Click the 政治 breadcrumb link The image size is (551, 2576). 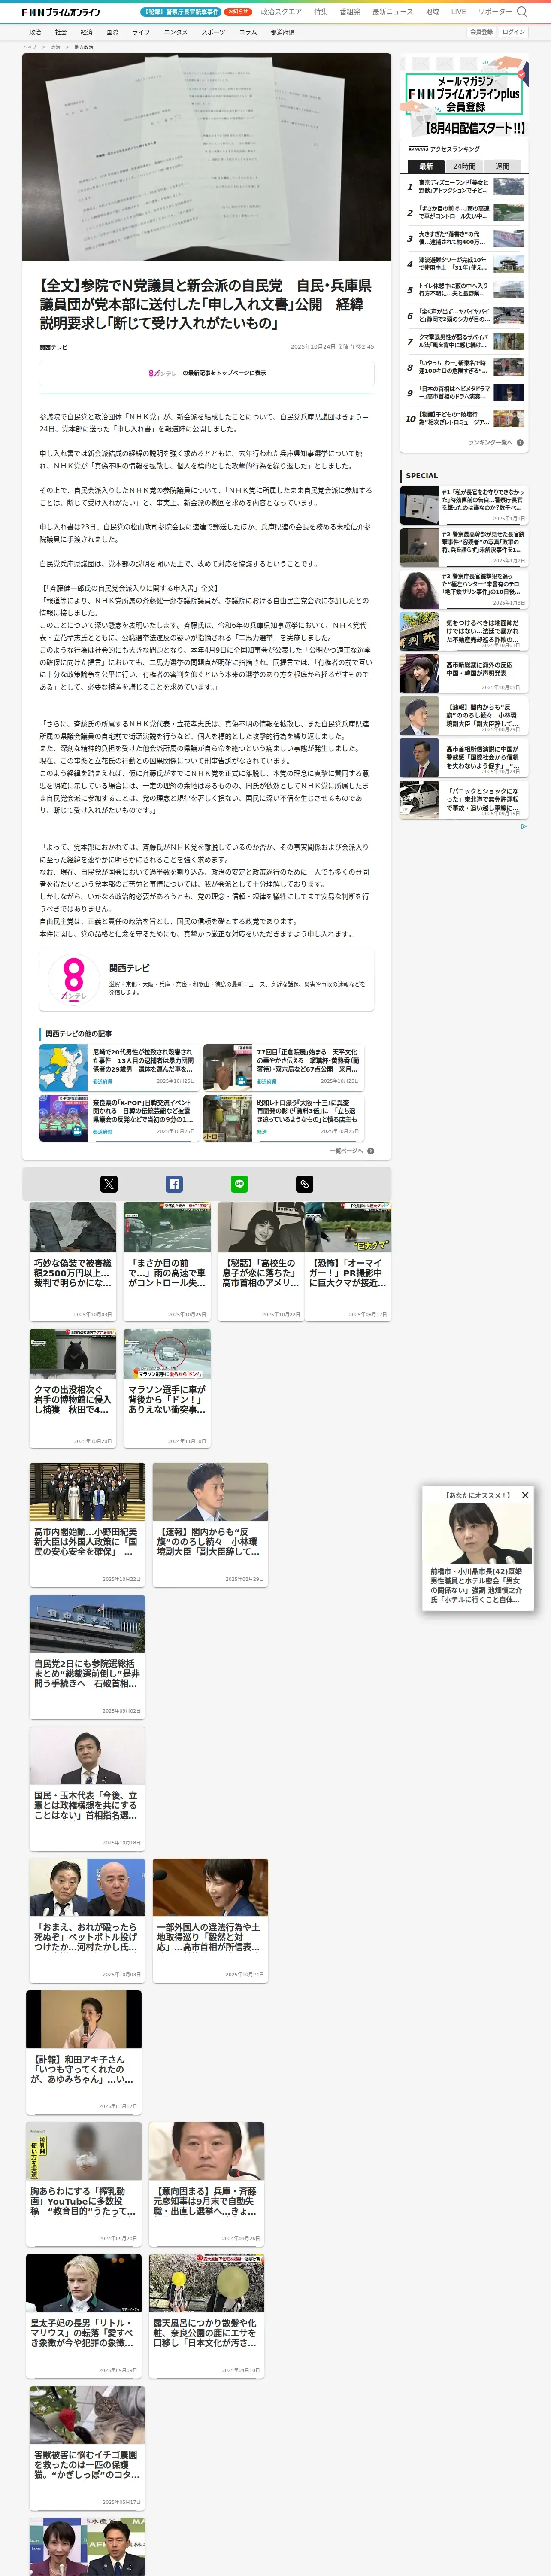(55, 47)
